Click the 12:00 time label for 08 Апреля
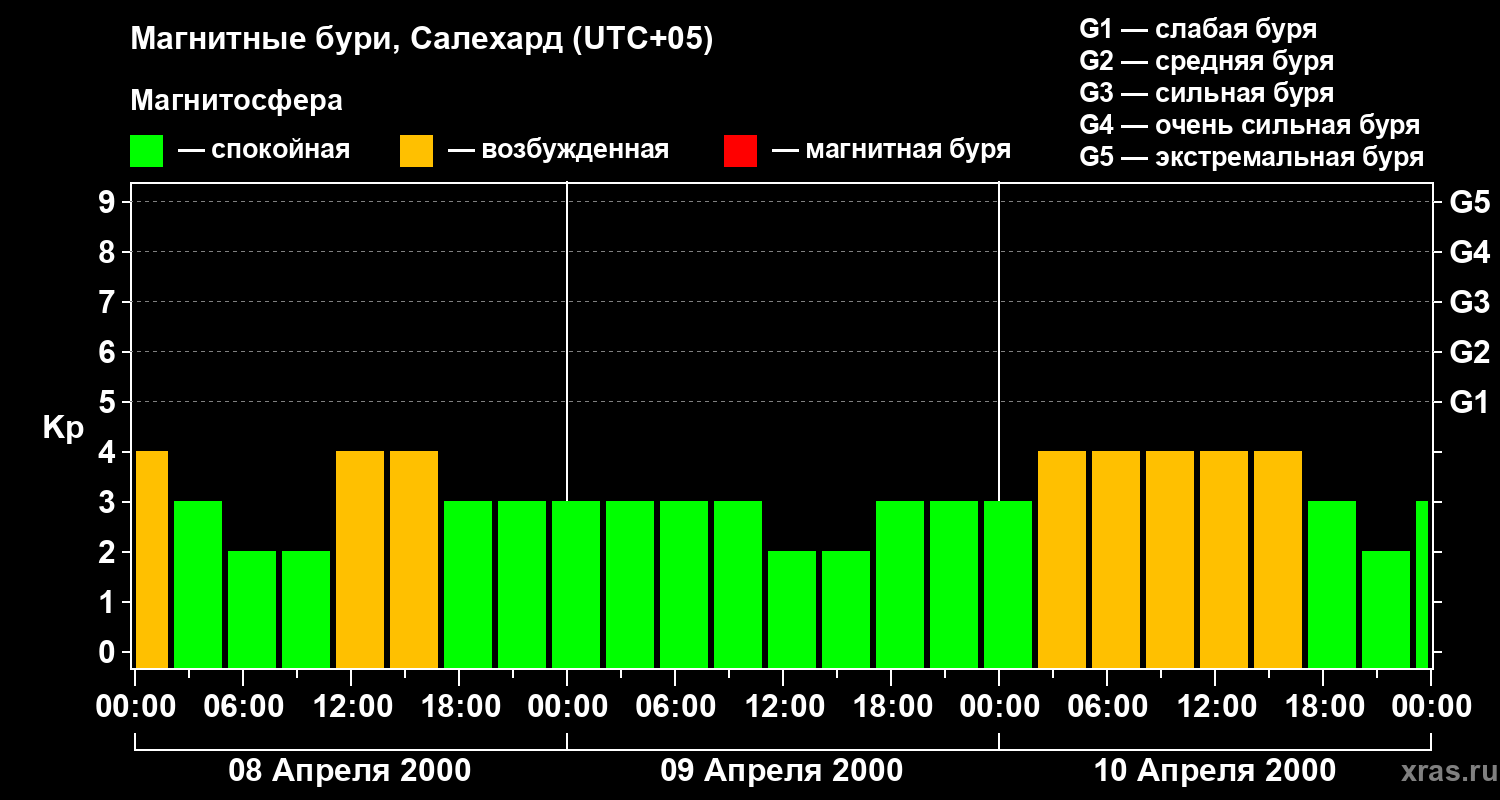1500x800 pixels. 351,707
